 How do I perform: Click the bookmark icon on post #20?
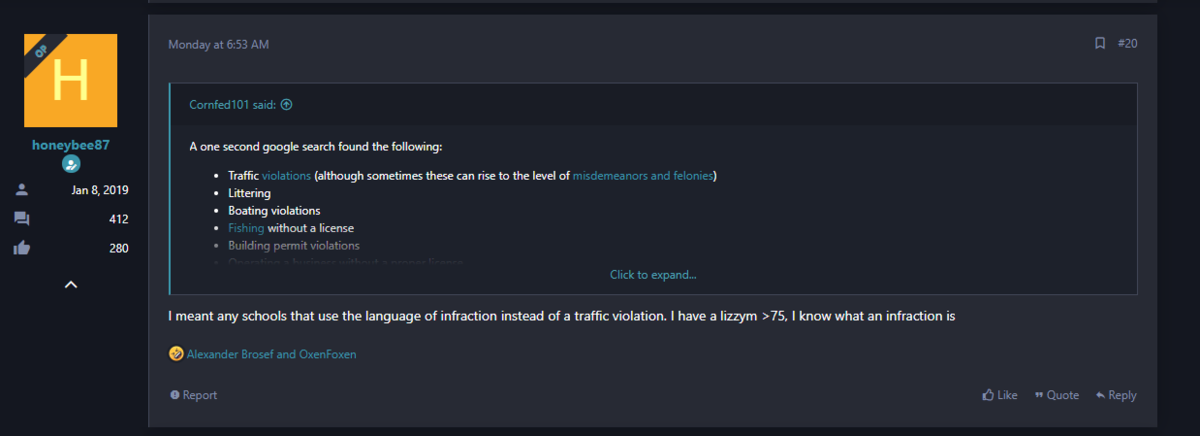1100,44
